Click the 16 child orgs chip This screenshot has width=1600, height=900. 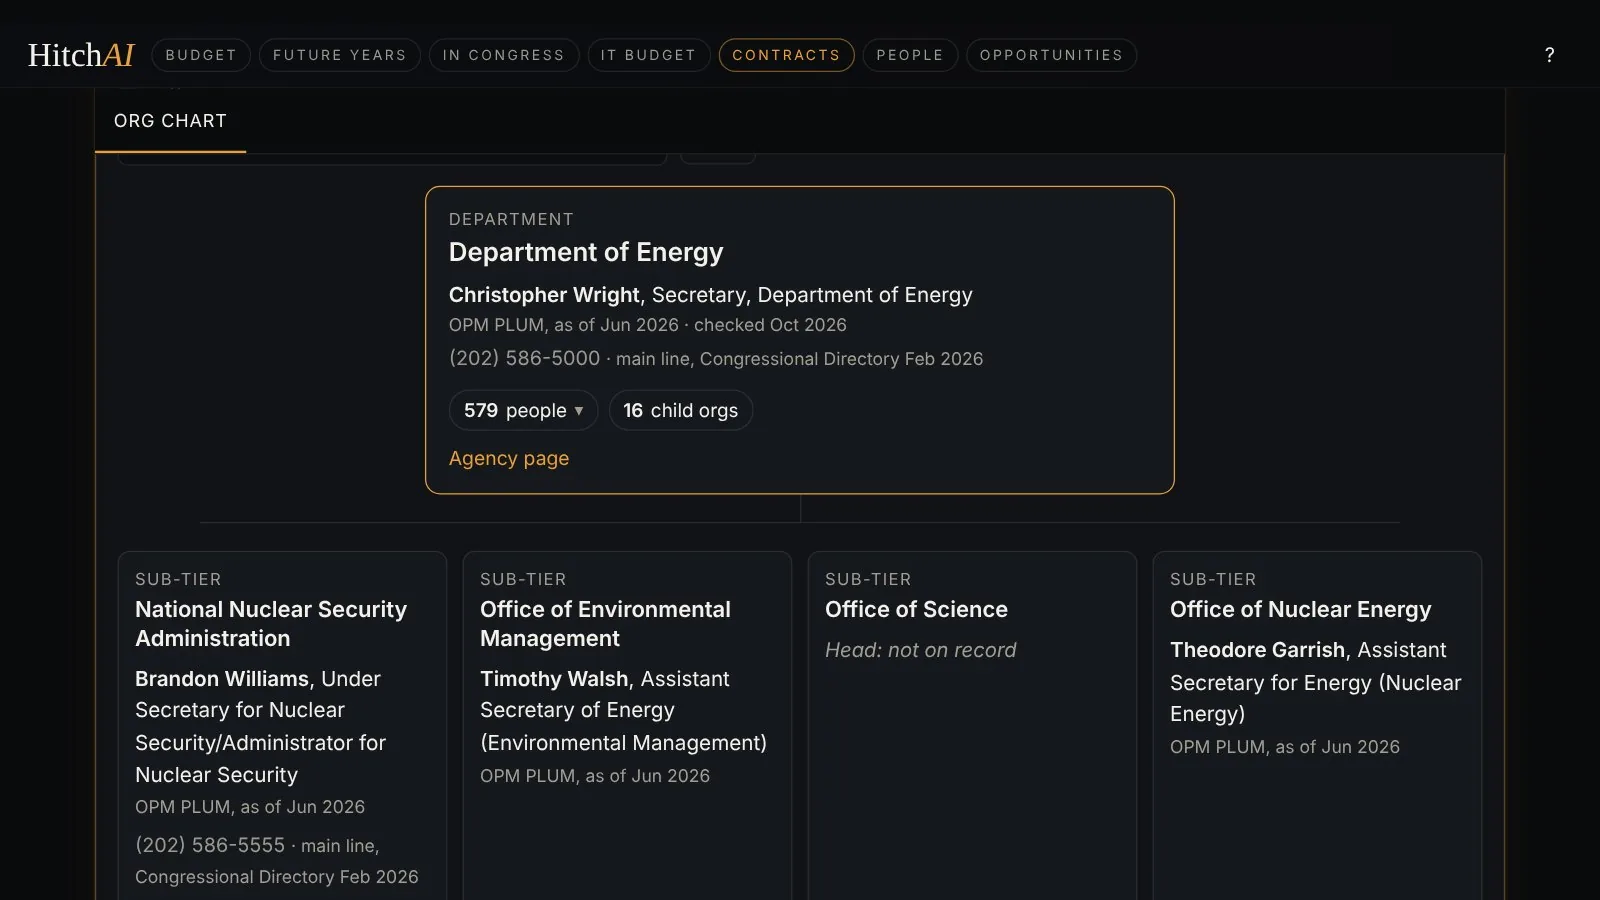click(680, 410)
